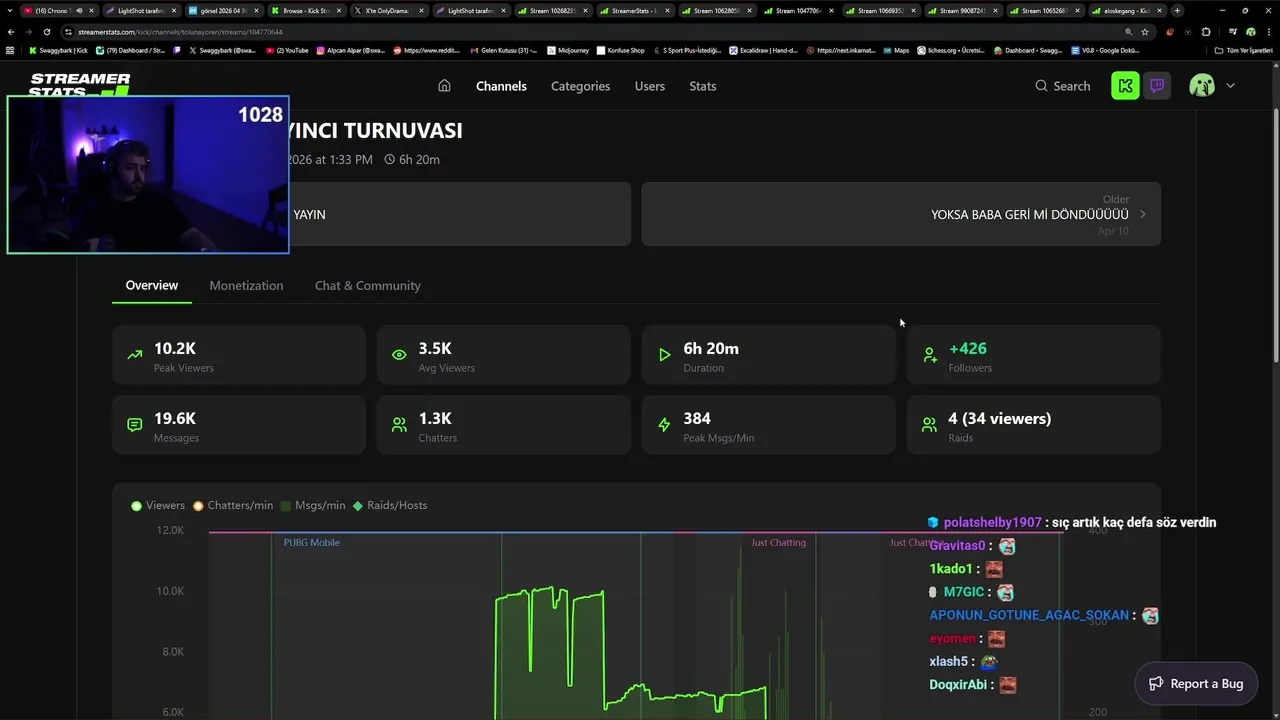Open the Konfuse Shop bookmark
Image resolution: width=1280 pixels, height=720 pixels.
coord(620,50)
